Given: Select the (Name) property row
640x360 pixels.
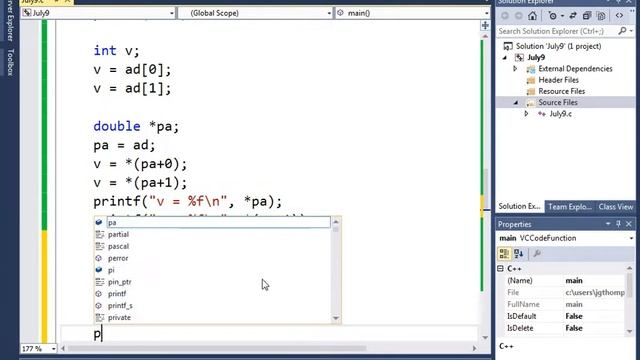Looking at the screenshot, I should coord(565,280).
